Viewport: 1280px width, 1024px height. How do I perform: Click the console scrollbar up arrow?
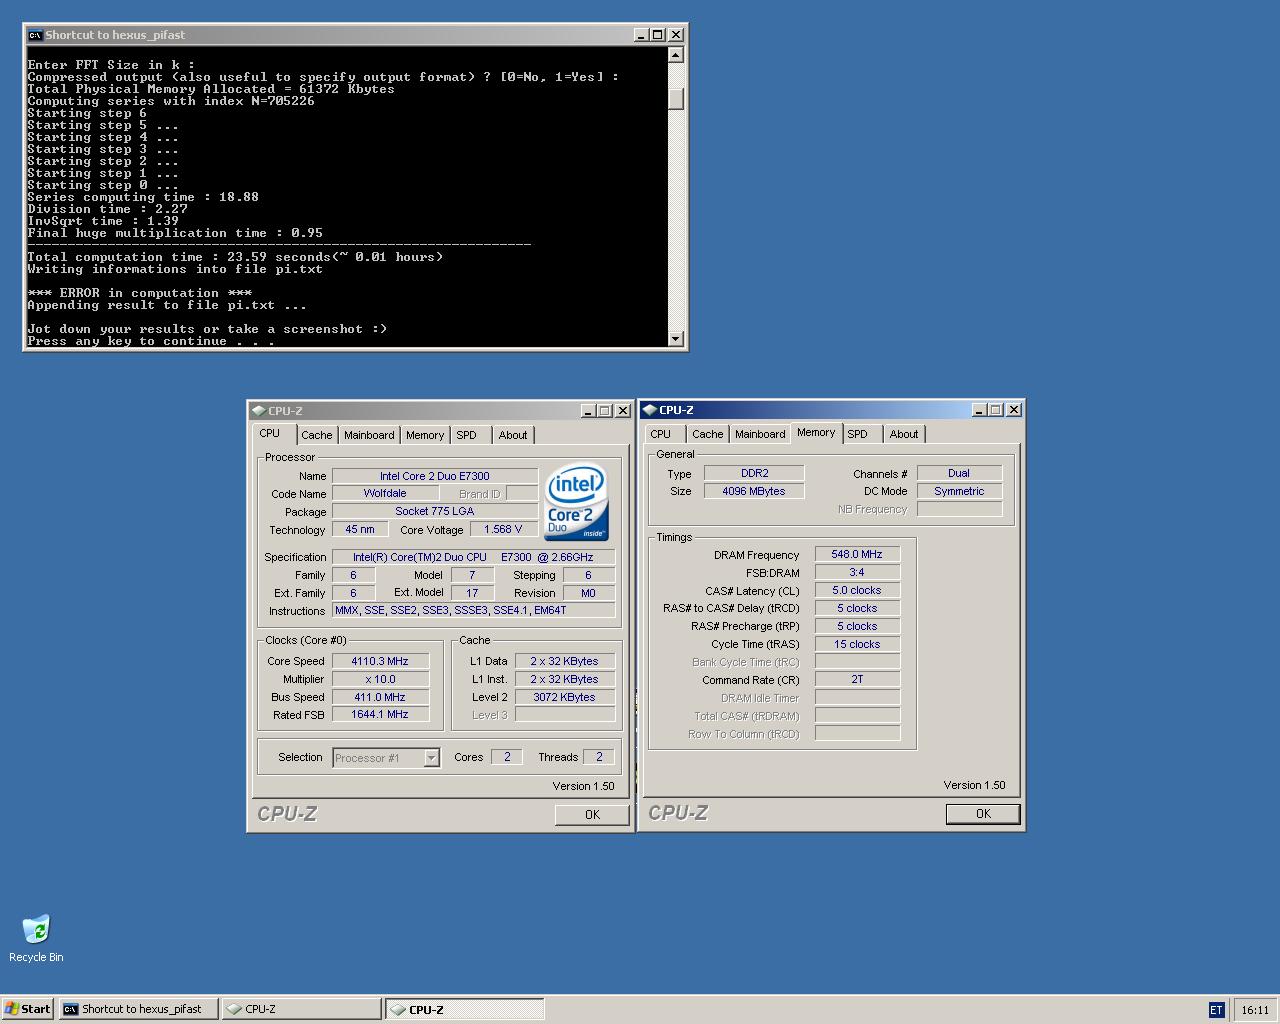point(676,55)
